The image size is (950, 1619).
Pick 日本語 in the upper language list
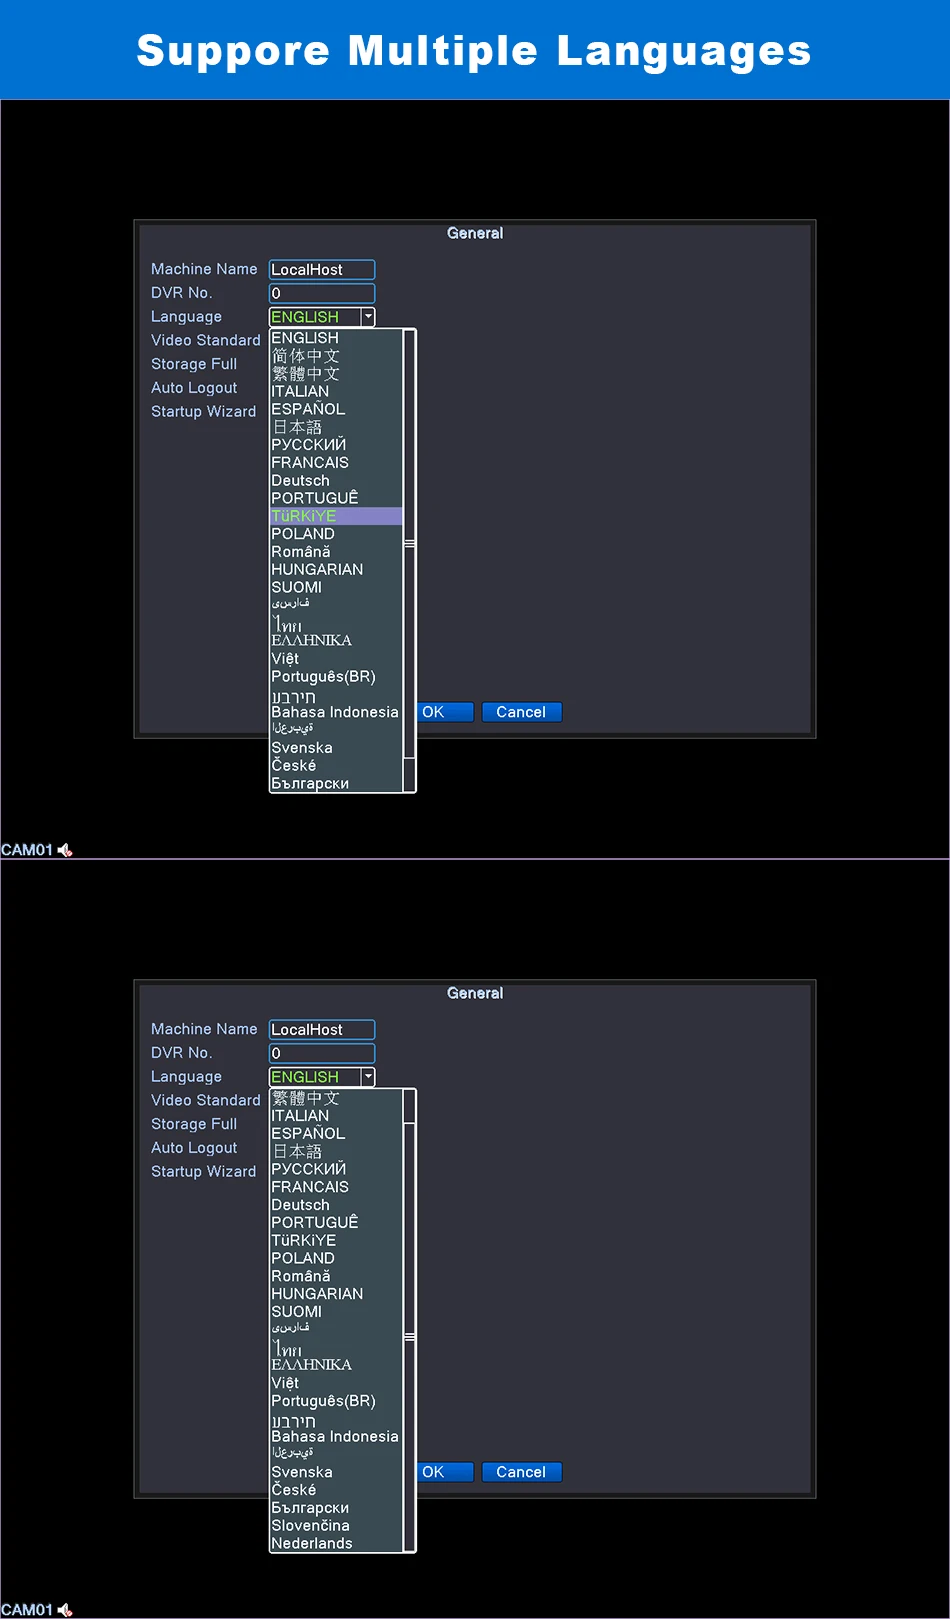tap(336, 427)
